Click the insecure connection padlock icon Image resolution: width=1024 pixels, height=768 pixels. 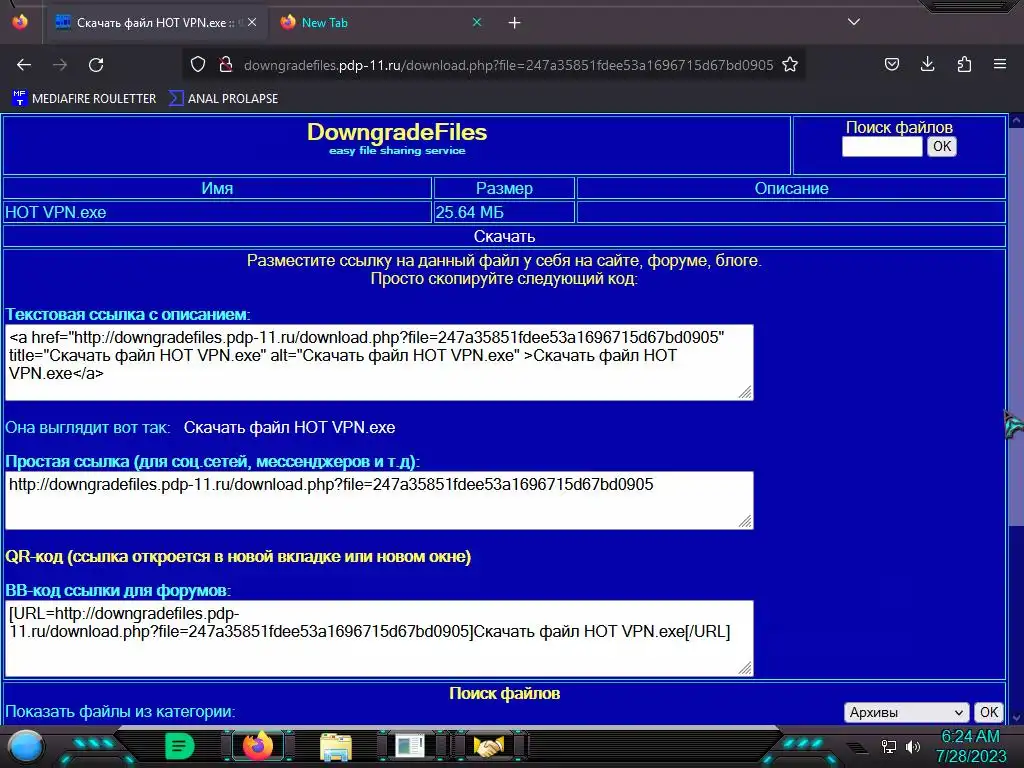point(226,64)
